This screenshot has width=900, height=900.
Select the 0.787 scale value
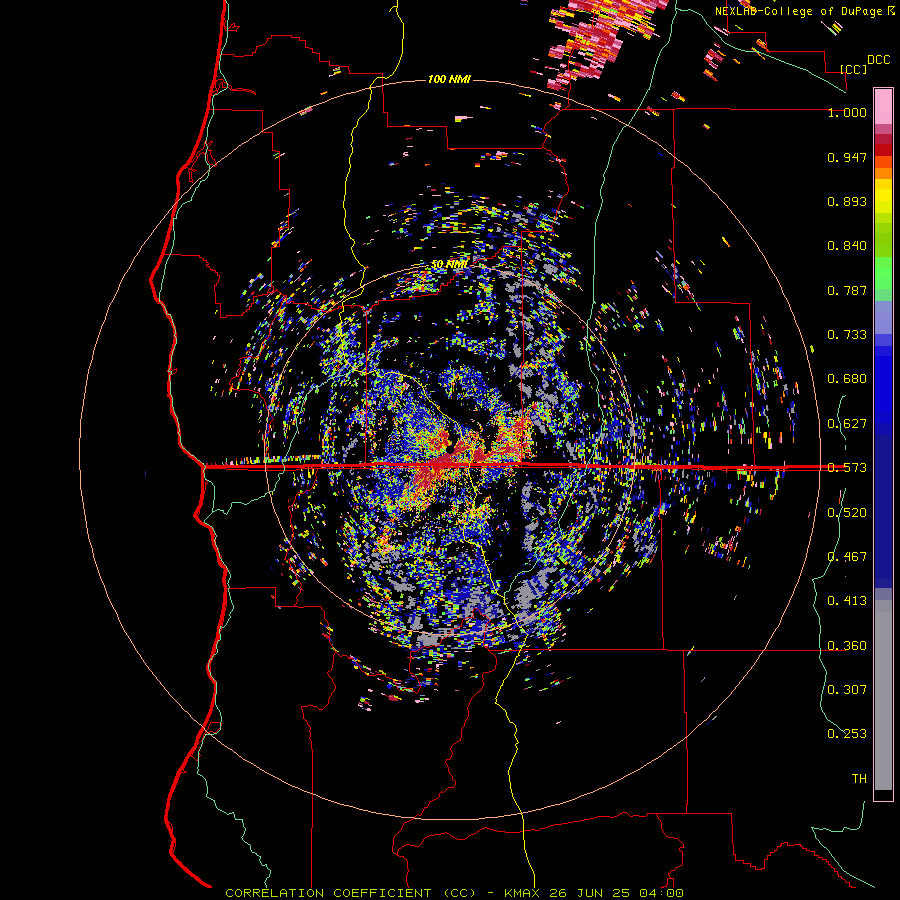pos(847,290)
